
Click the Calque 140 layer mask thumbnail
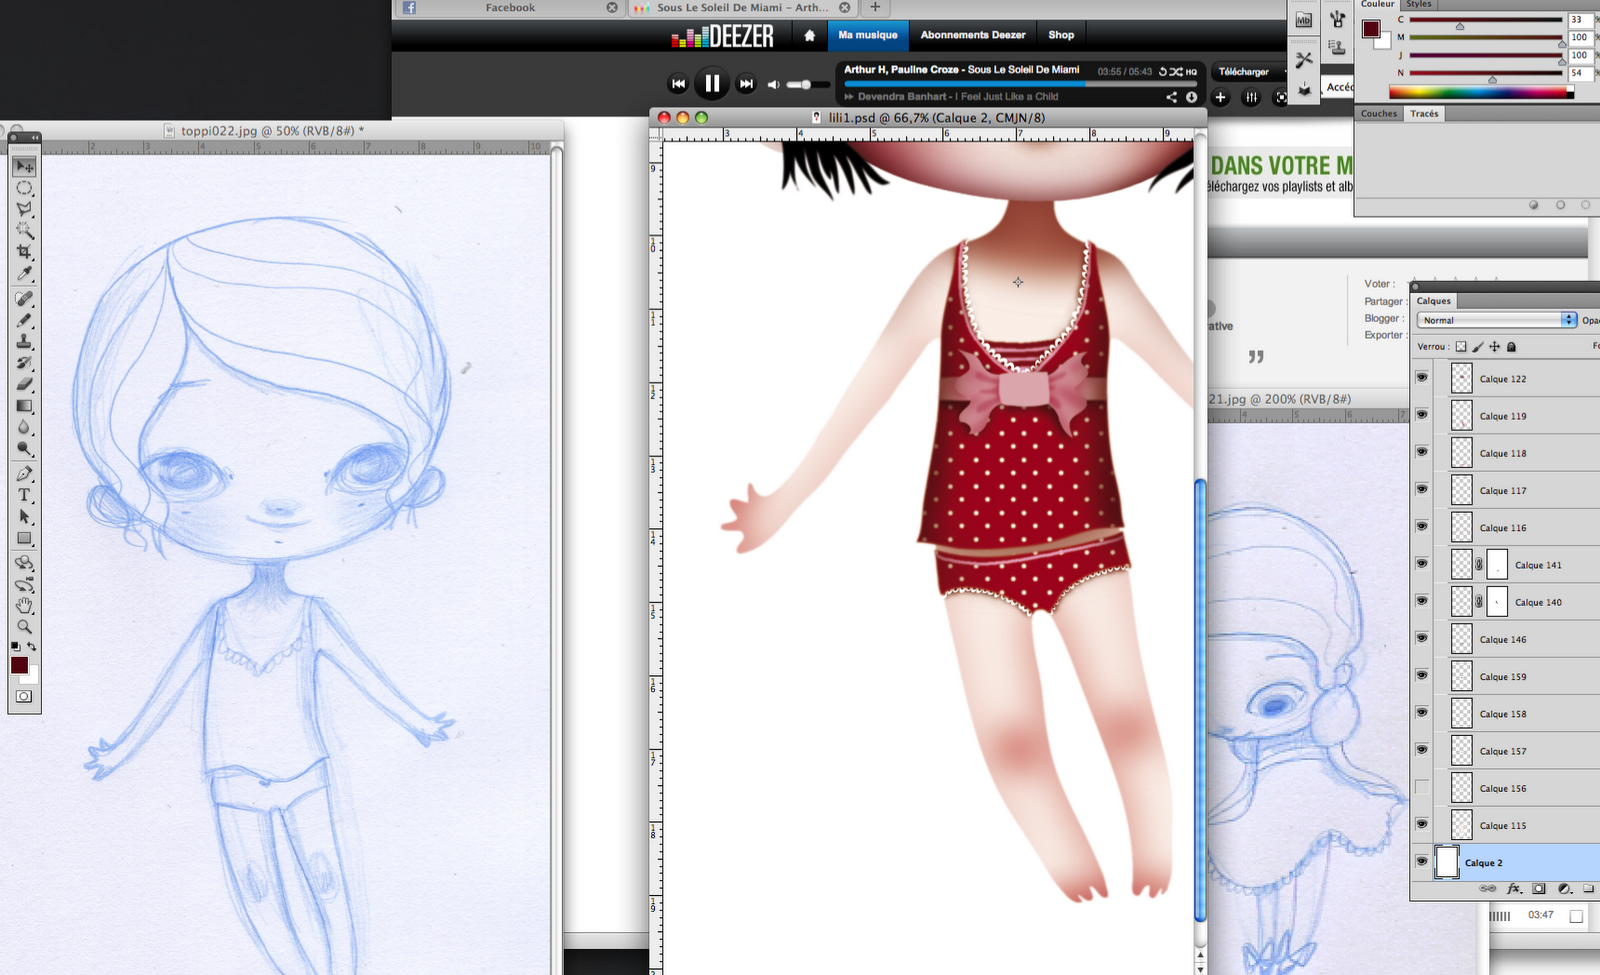(x=1497, y=601)
